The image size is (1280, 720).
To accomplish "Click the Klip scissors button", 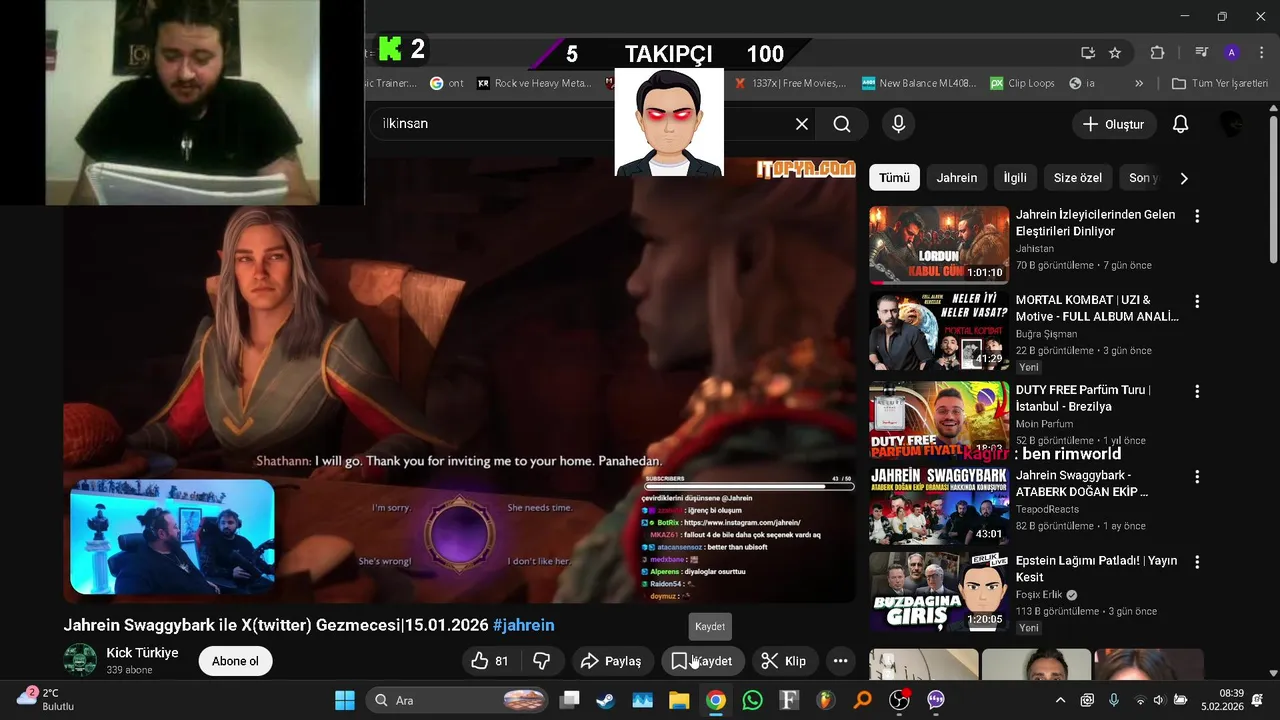I will 784,661.
